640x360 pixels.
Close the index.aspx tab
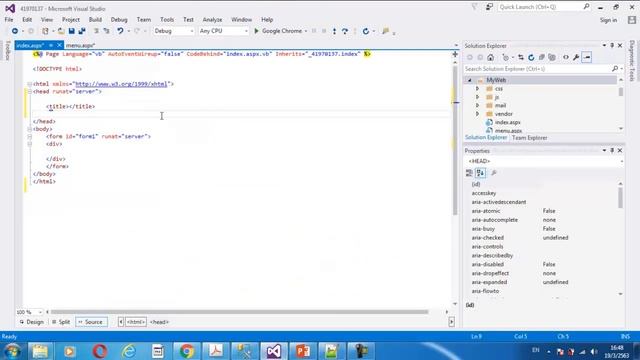click(59, 45)
